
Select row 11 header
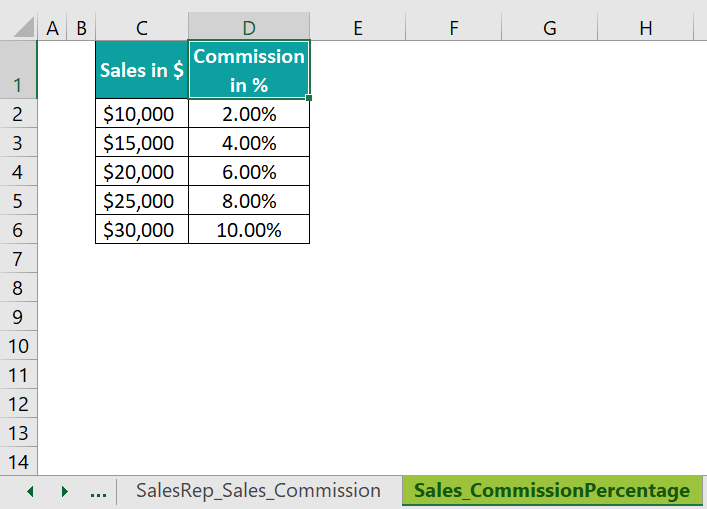pyautogui.click(x=18, y=375)
